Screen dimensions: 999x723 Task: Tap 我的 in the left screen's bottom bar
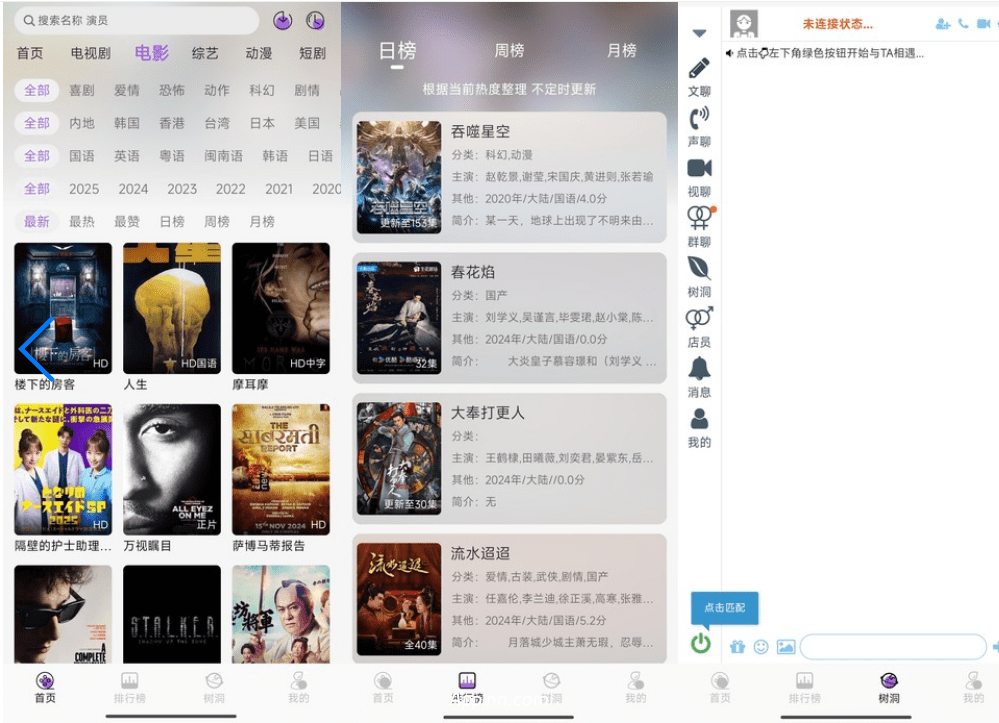298,688
